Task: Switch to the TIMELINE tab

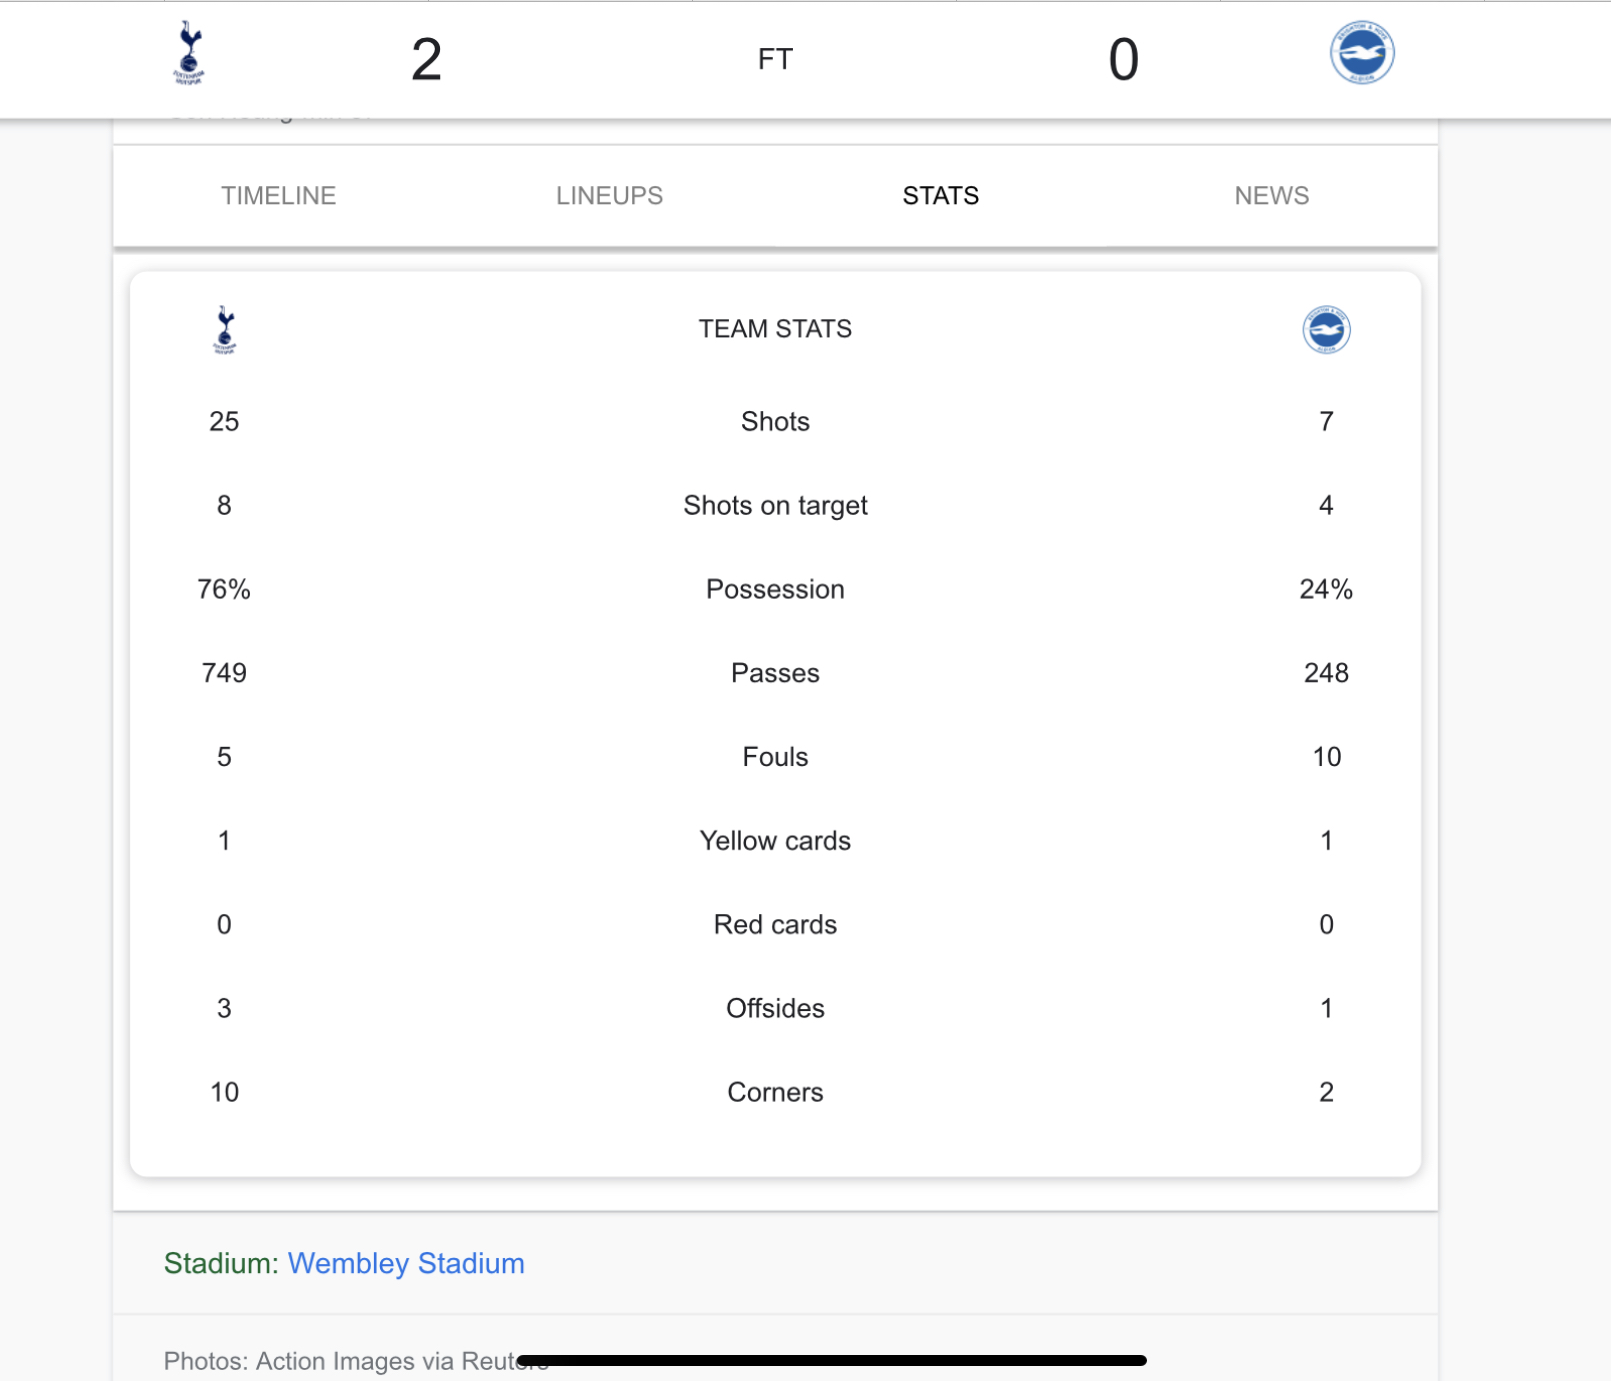Action: (x=279, y=196)
